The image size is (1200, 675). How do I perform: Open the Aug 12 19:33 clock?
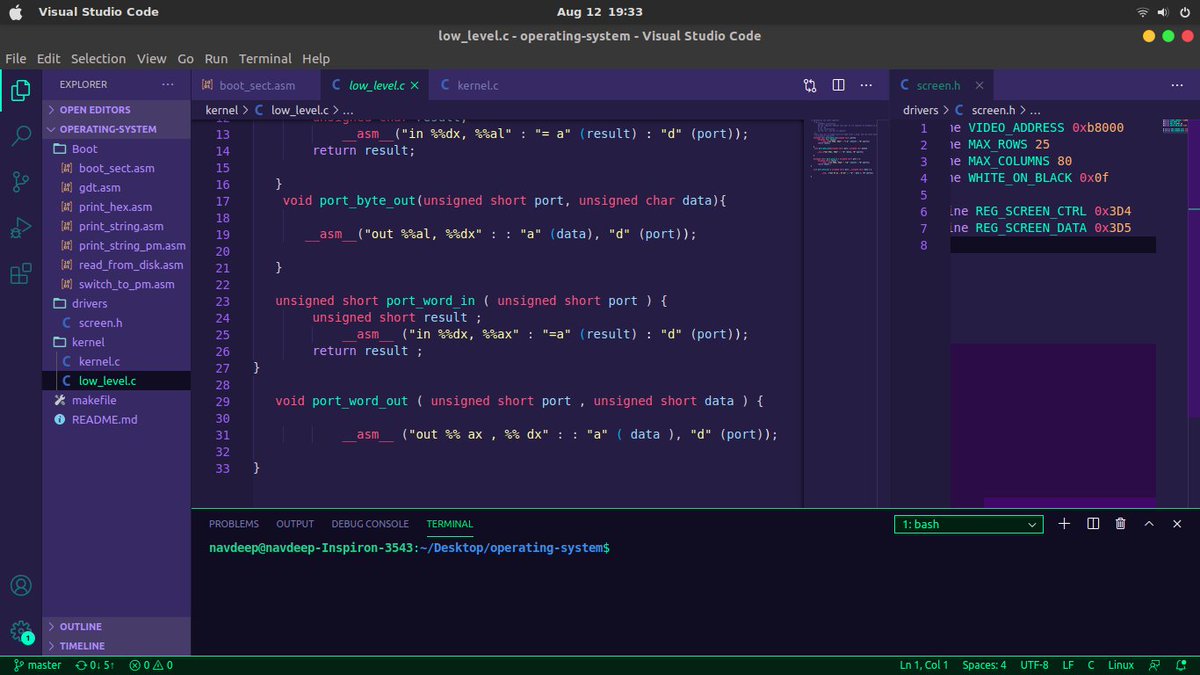[x=600, y=12]
